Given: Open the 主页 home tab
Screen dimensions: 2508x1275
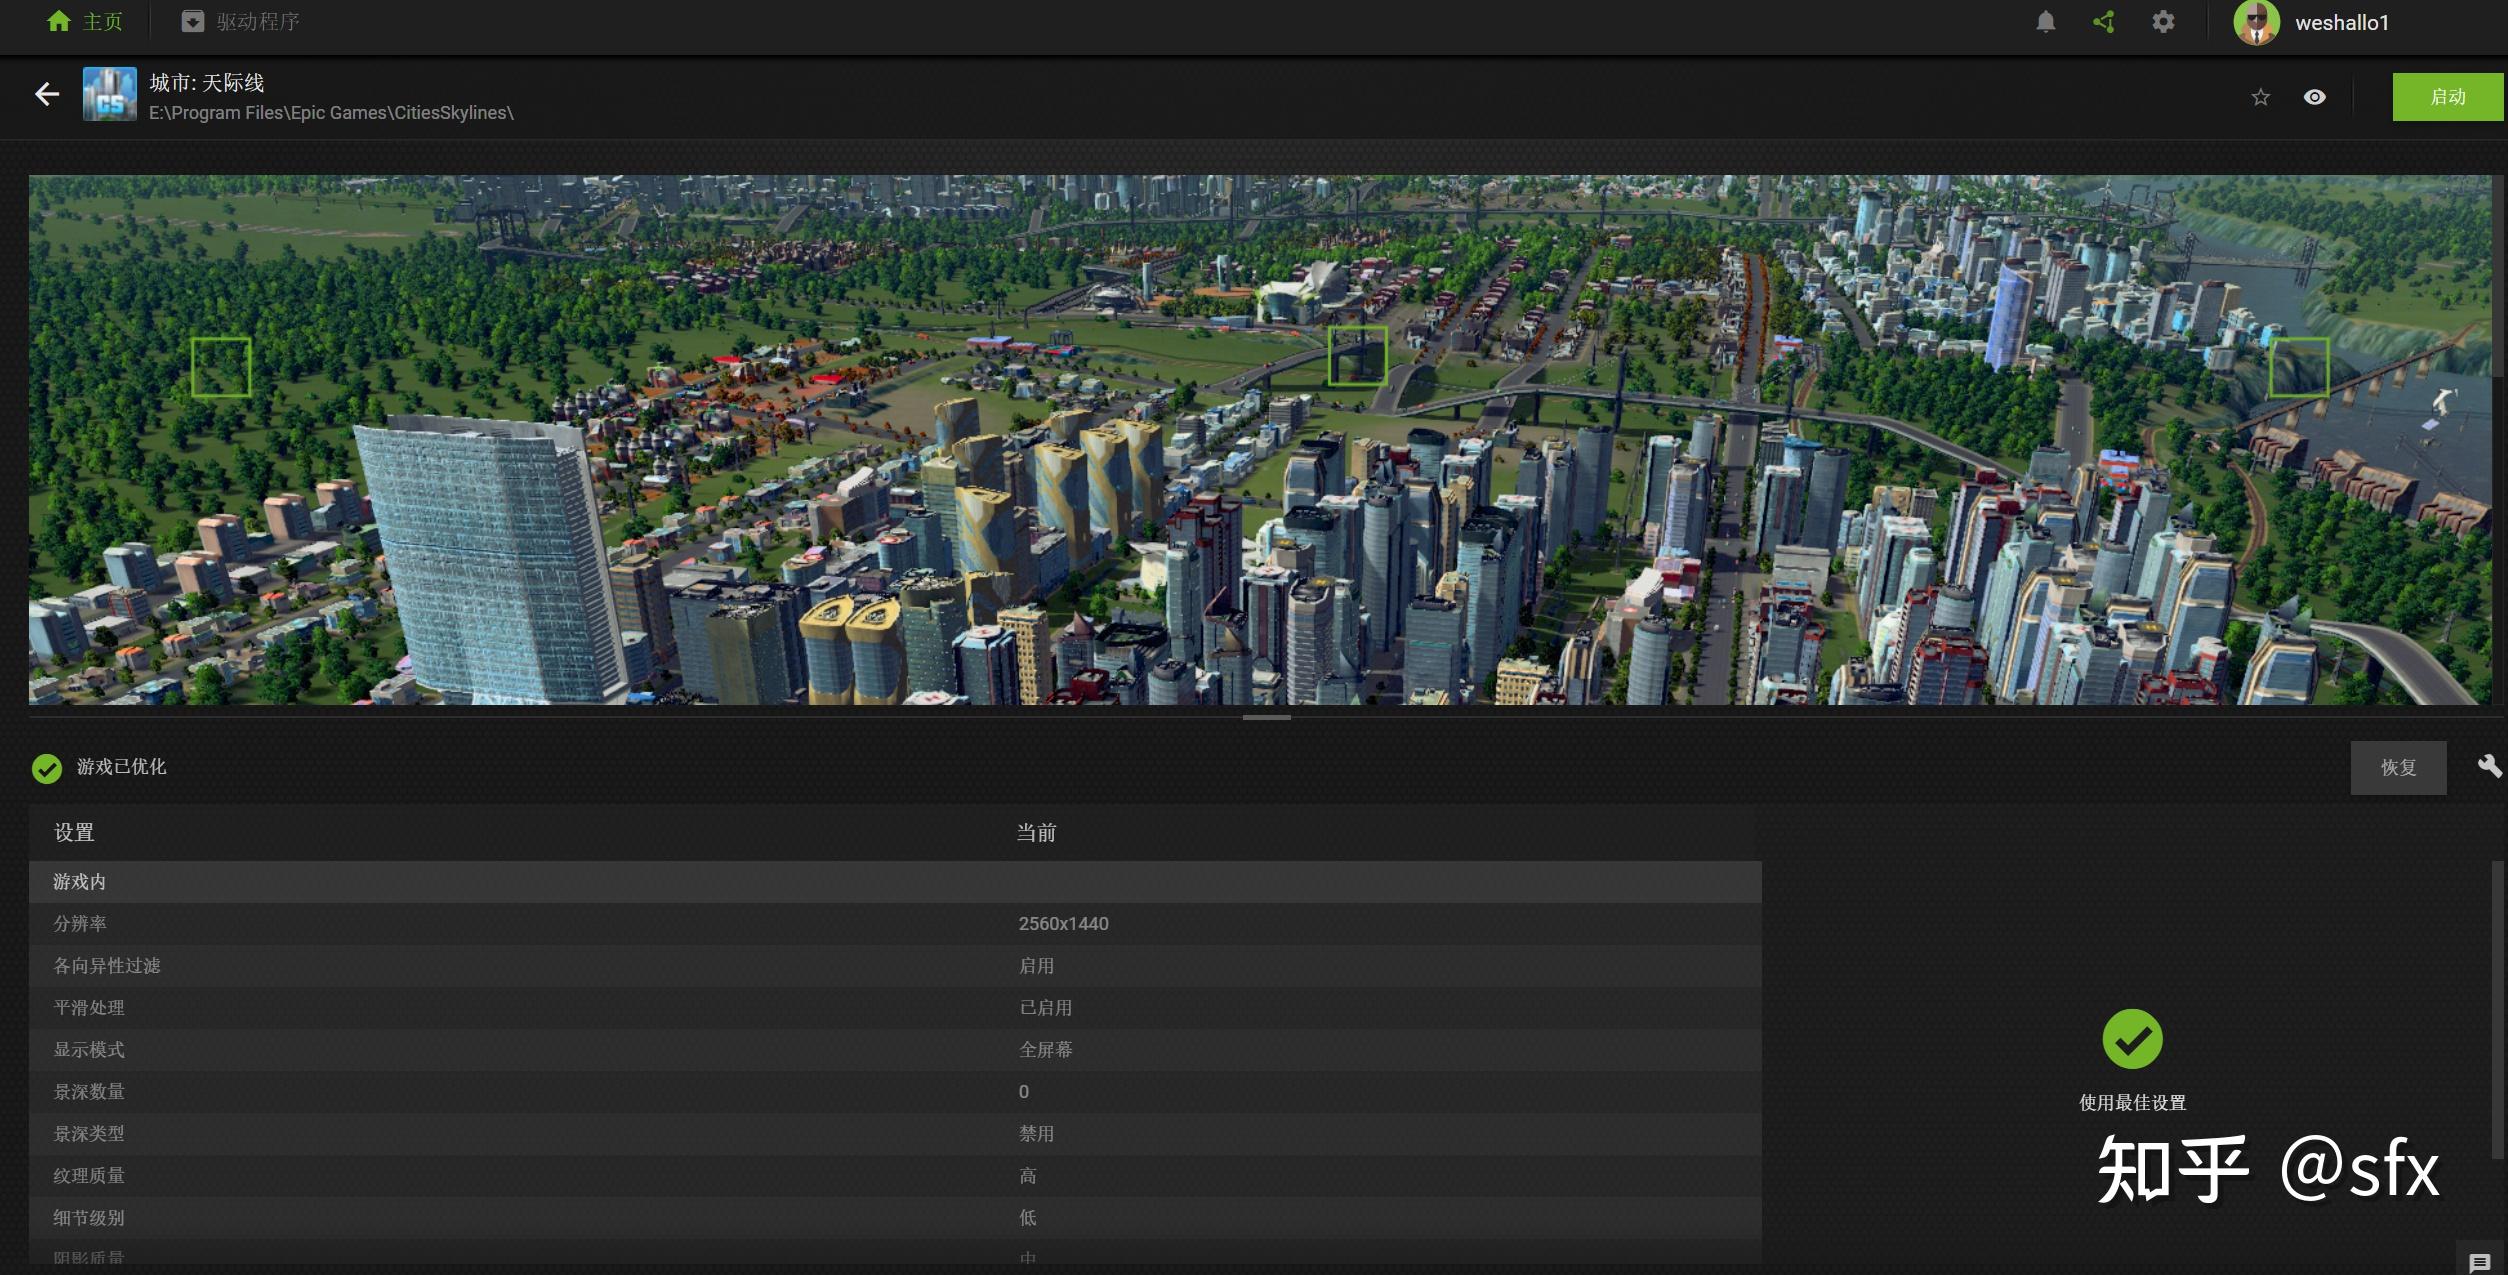Looking at the screenshot, I should (85, 21).
